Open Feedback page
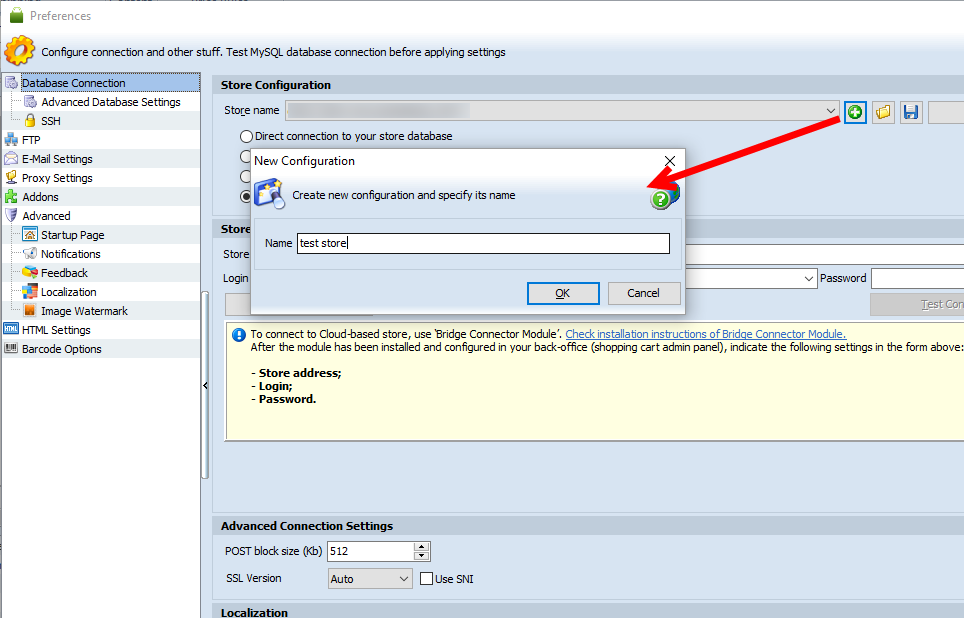 [x=64, y=273]
